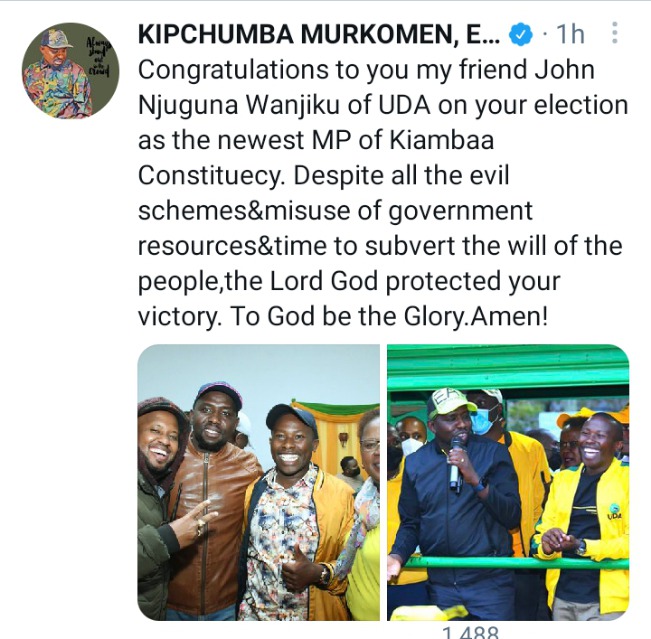View the right photo of rally speaker

tap(508, 482)
